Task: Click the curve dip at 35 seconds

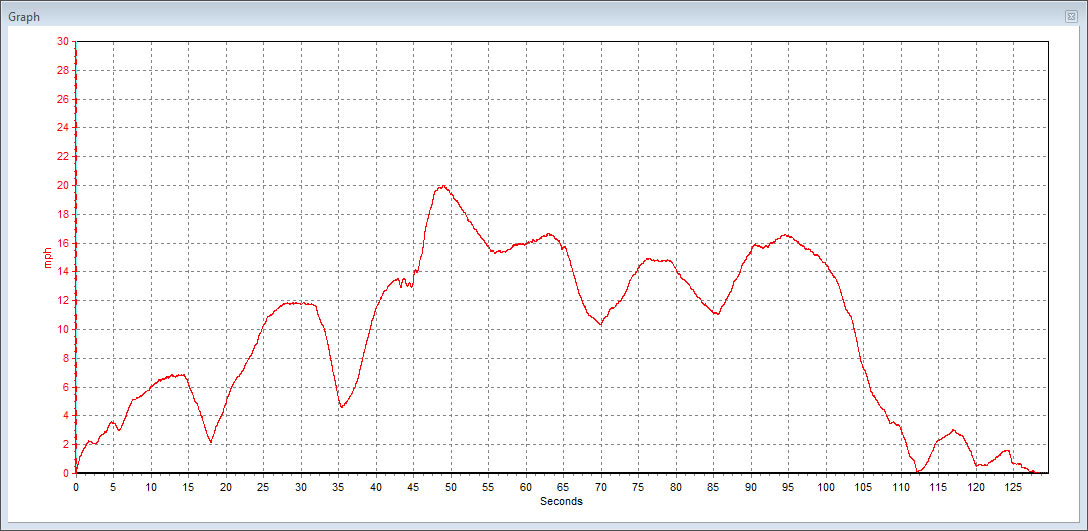Action: pos(341,407)
